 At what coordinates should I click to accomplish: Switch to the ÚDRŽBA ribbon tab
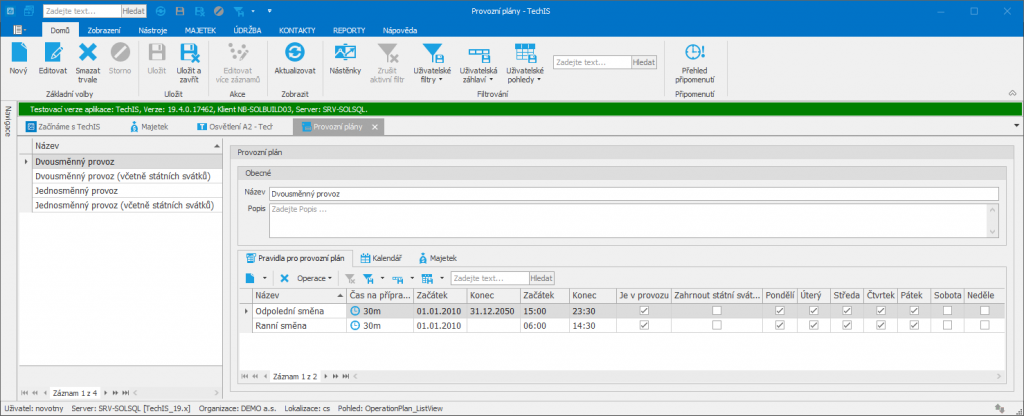coord(247,31)
